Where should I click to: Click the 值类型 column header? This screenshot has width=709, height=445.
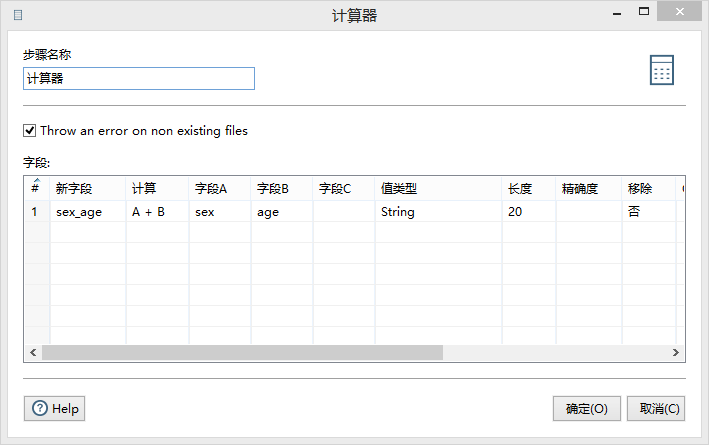click(x=438, y=188)
